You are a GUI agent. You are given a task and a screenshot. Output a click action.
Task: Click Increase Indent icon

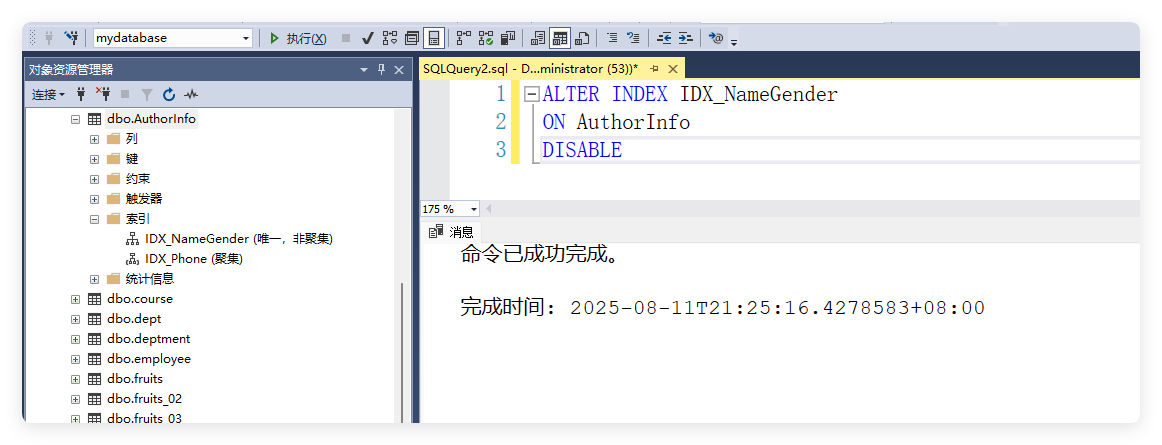pyautogui.click(x=685, y=38)
